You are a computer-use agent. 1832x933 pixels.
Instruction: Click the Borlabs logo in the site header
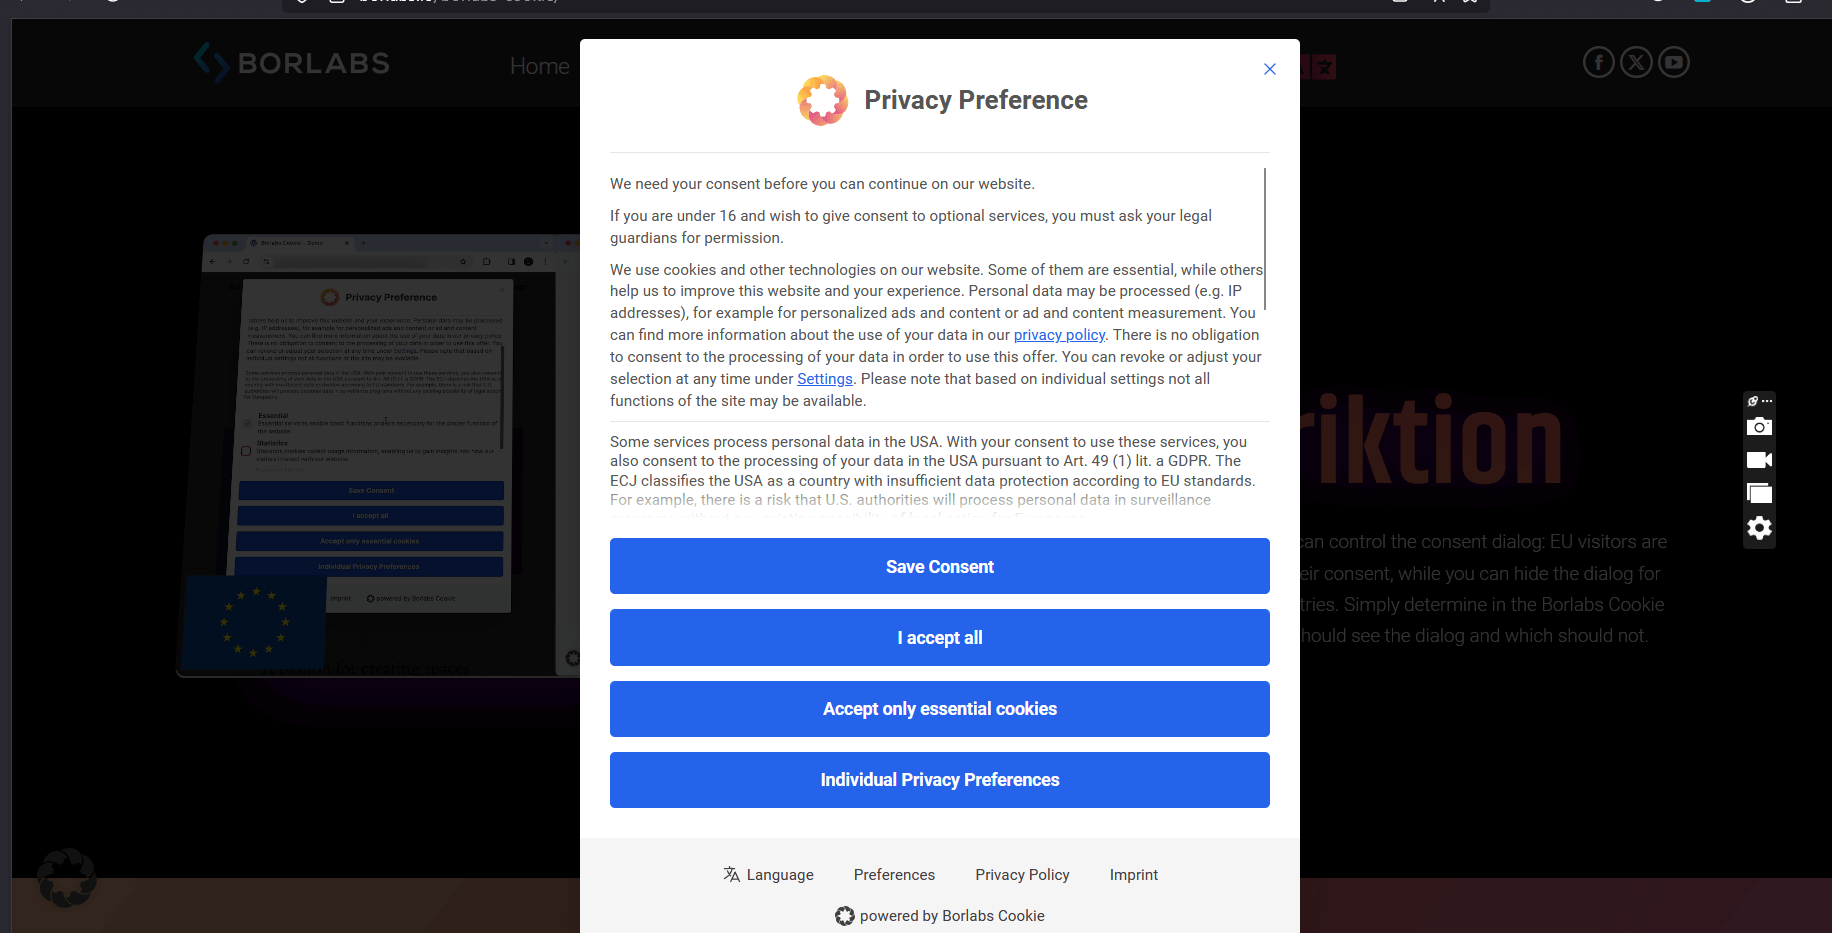pyautogui.click(x=291, y=63)
